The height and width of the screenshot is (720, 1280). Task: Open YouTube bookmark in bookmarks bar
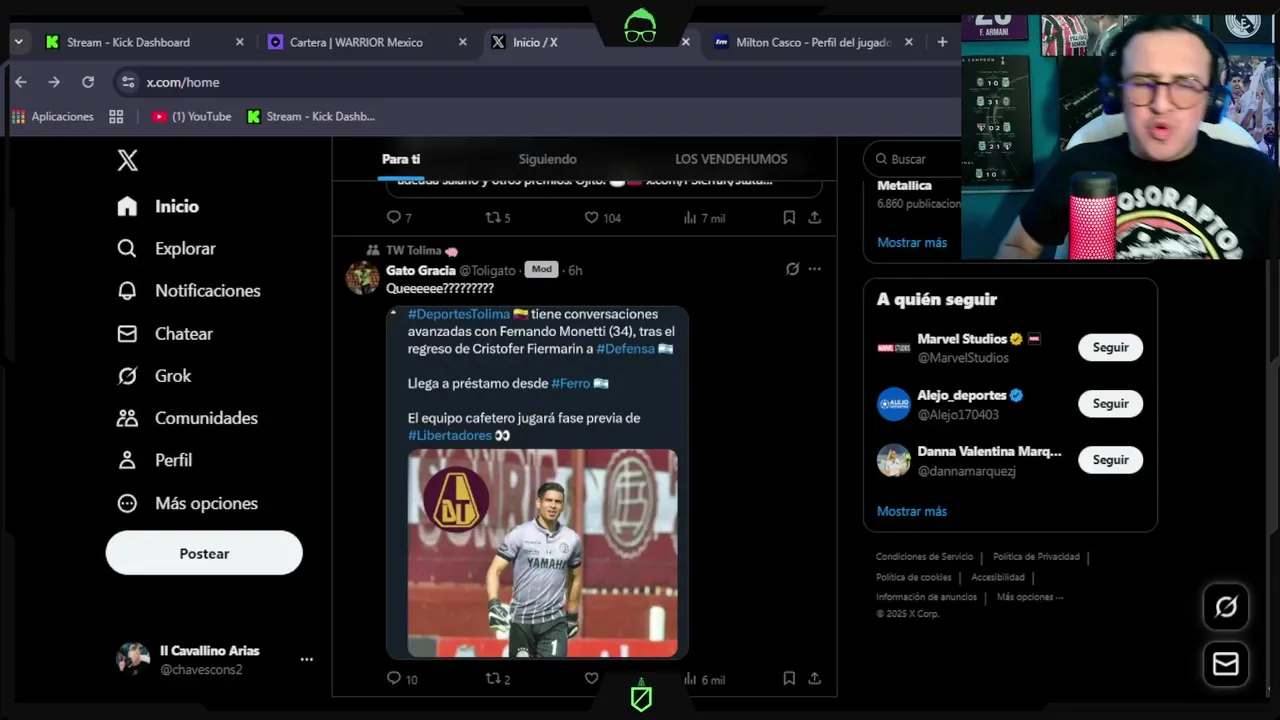(192, 117)
